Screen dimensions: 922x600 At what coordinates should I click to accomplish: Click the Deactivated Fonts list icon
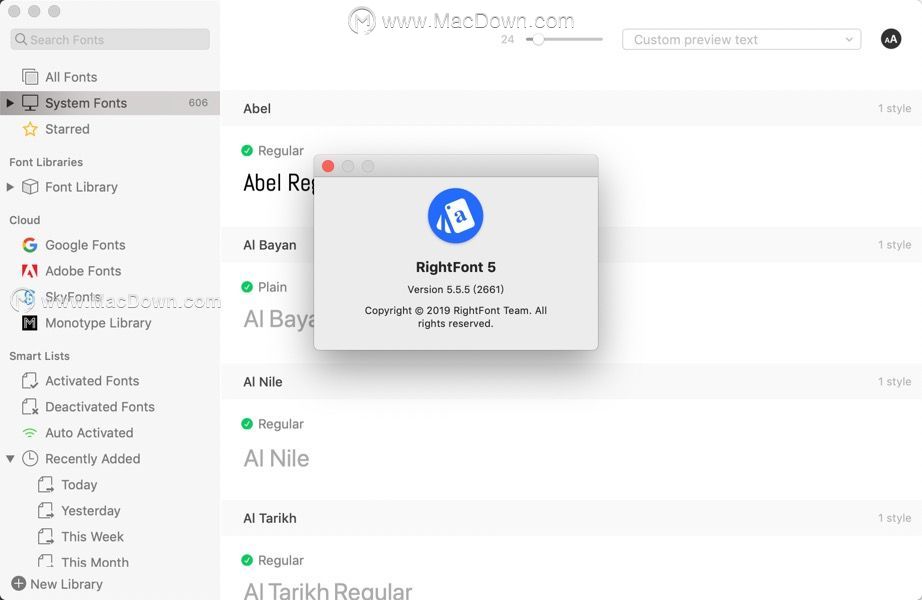click(x=29, y=406)
